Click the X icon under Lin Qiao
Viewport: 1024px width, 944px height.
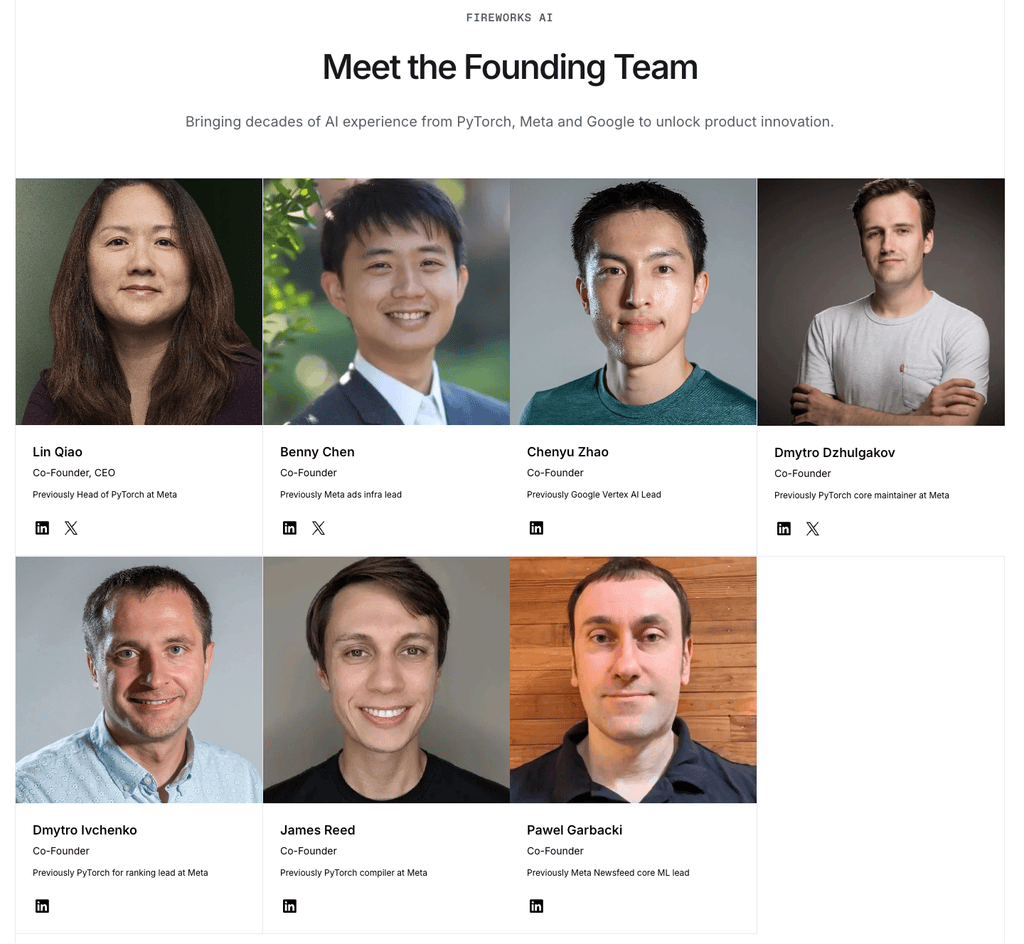[71, 528]
